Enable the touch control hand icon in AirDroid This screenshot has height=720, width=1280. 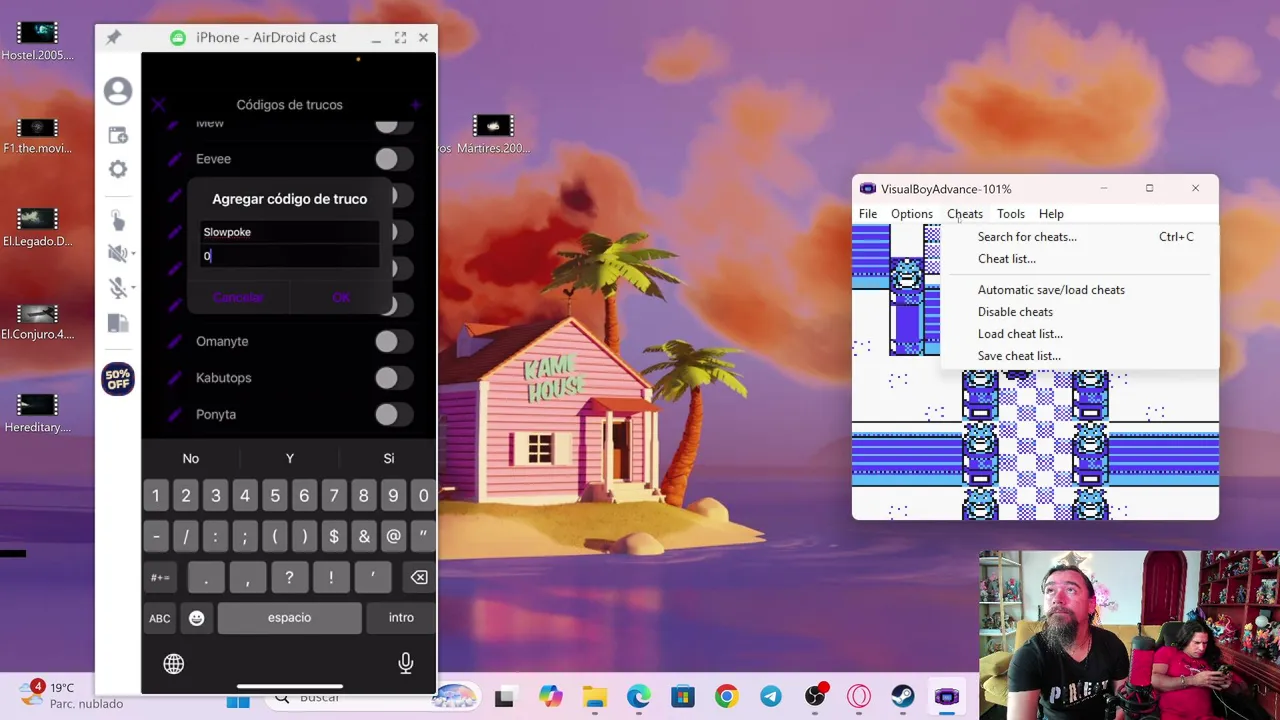(x=118, y=221)
